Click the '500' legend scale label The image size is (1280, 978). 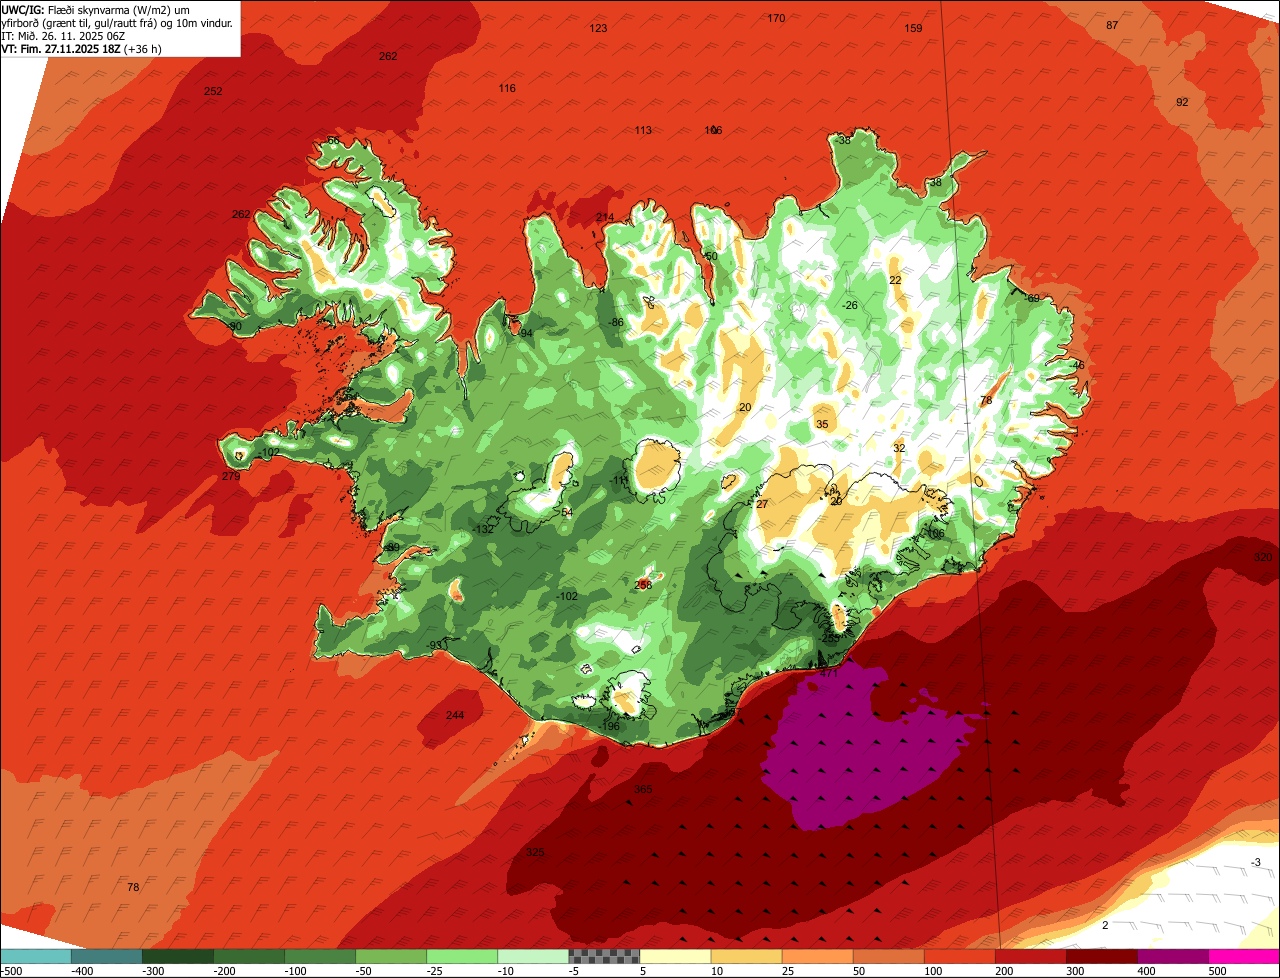(1217, 971)
